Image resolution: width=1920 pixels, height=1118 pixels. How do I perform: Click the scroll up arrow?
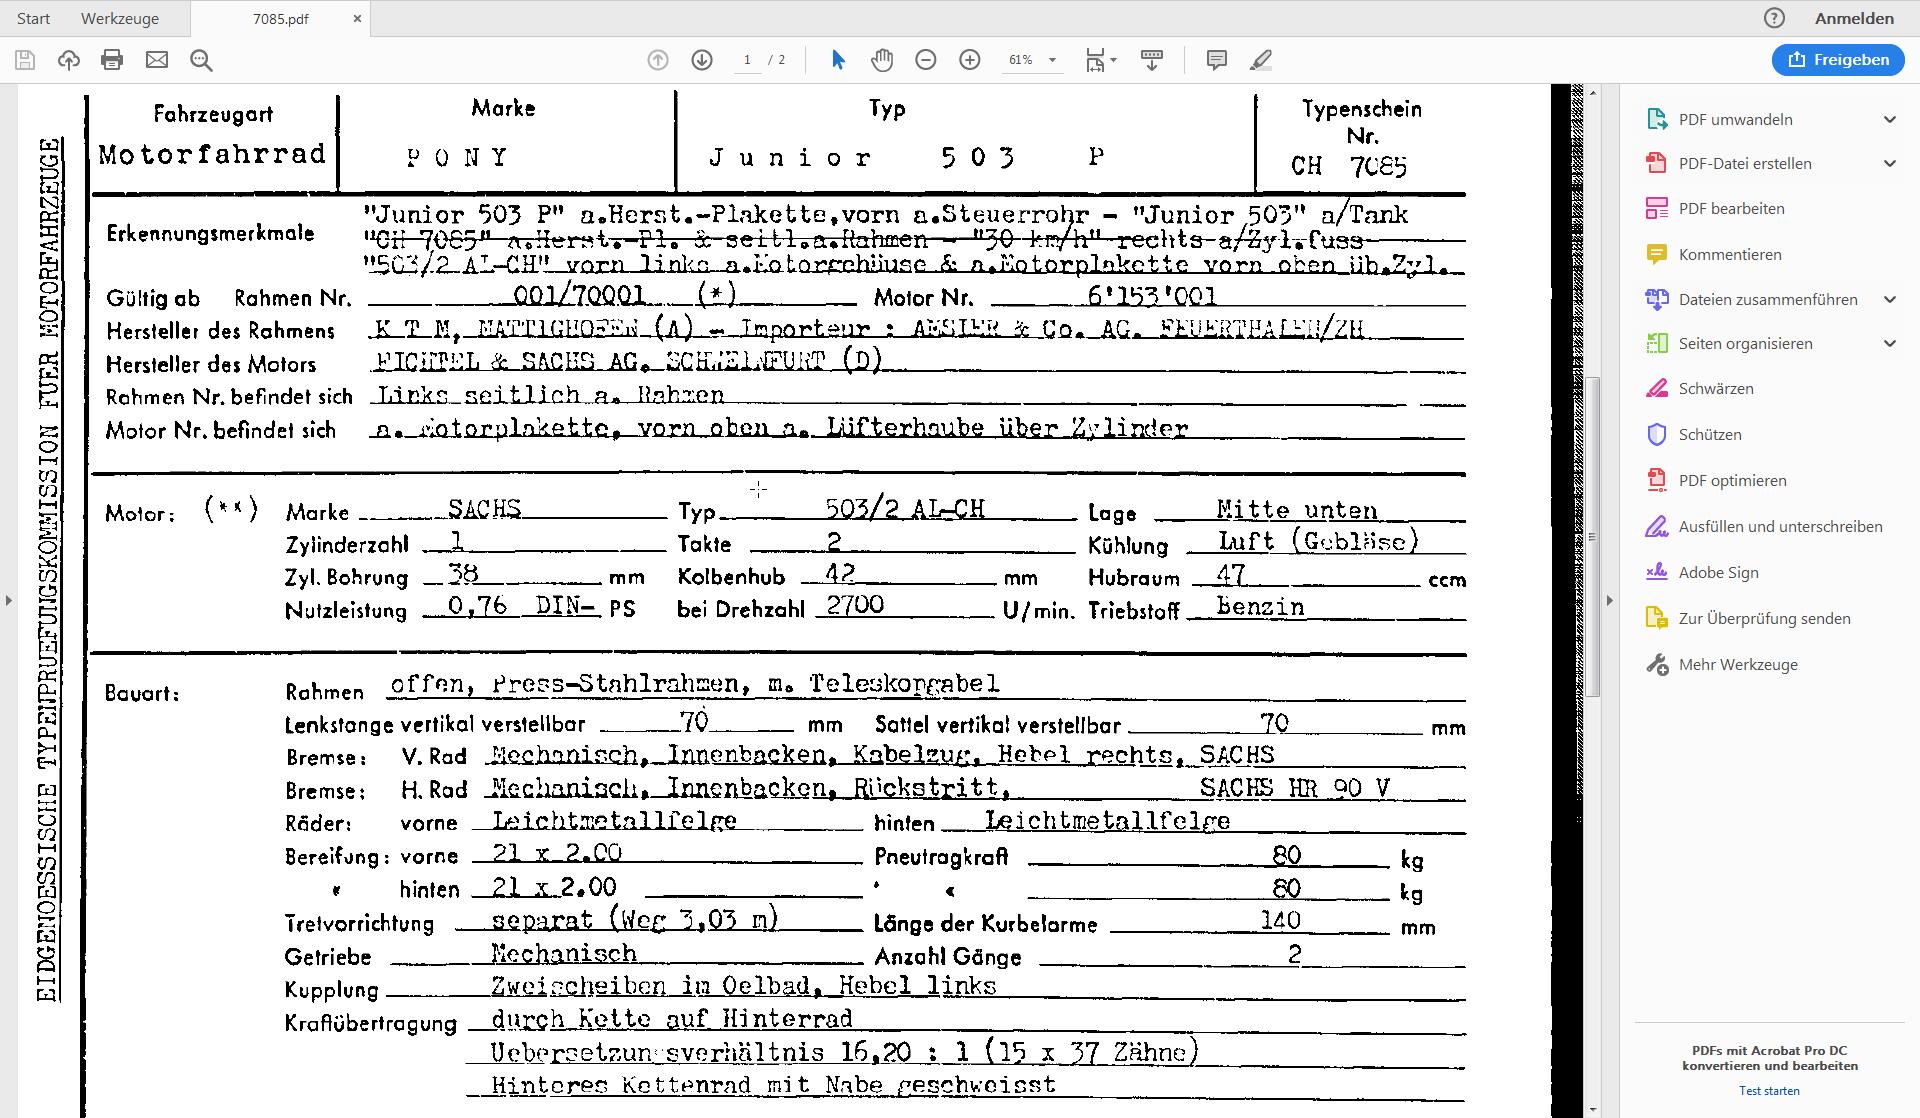coord(1593,93)
